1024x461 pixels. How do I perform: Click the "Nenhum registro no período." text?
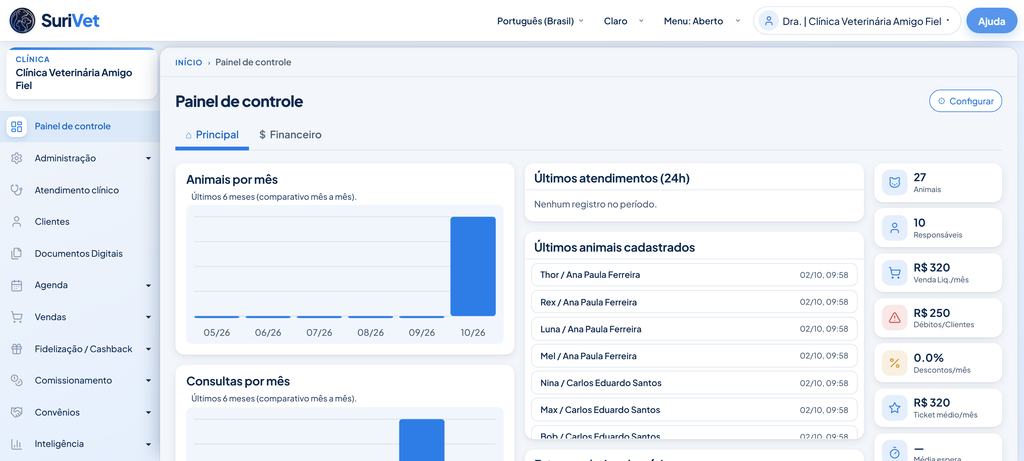pyautogui.click(x=595, y=204)
